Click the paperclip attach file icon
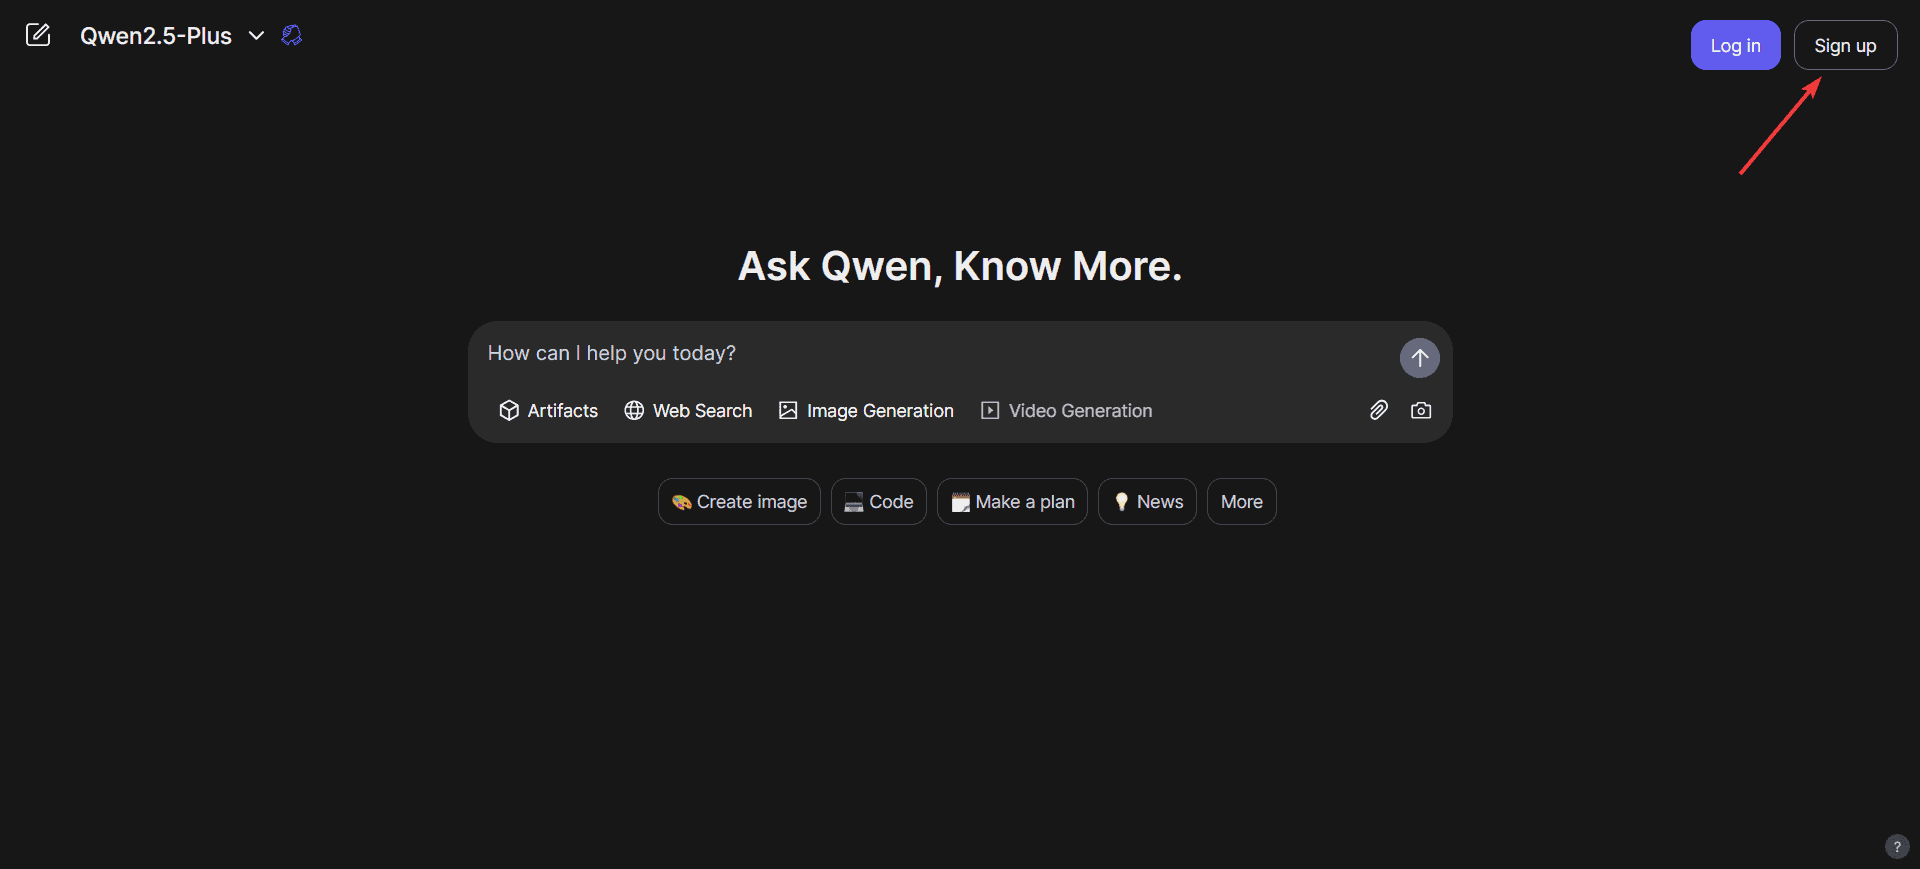The width and height of the screenshot is (1920, 869). click(x=1378, y=410)
